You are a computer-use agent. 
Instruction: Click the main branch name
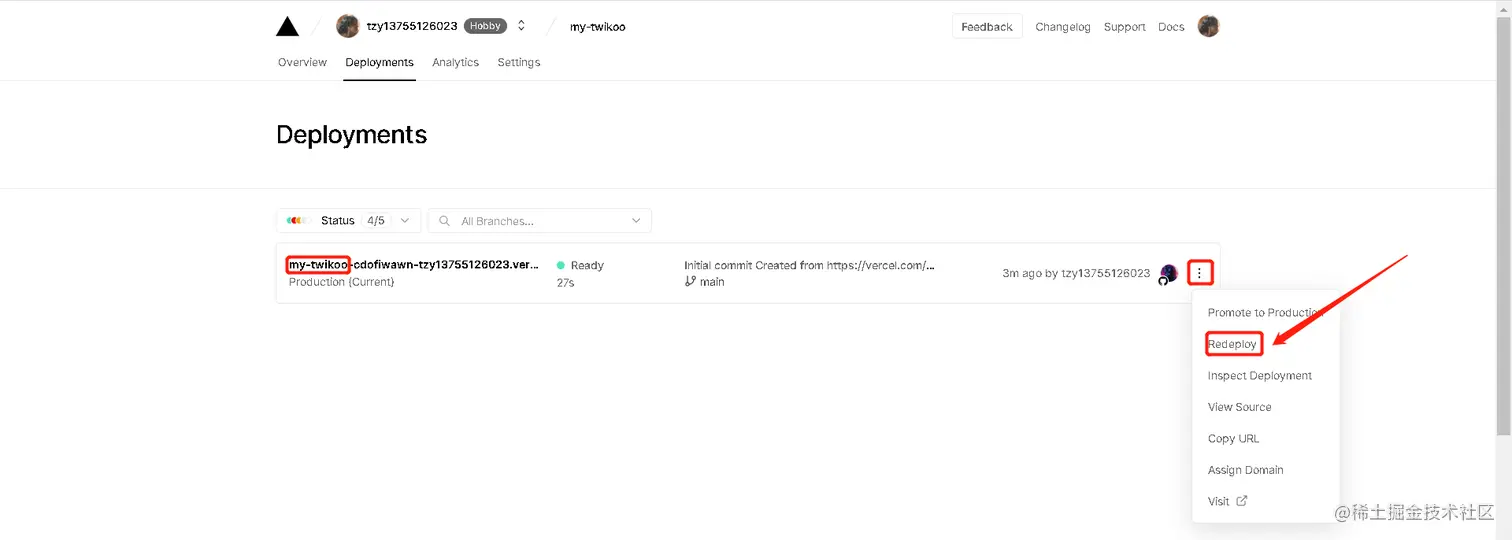pyautogui.click(x=713, y=282)
